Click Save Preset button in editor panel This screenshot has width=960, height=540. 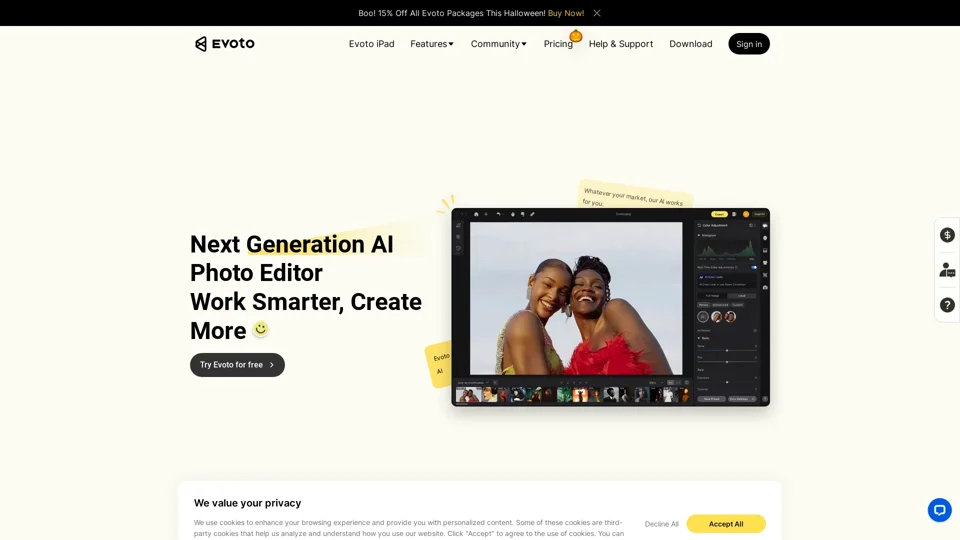711,399
